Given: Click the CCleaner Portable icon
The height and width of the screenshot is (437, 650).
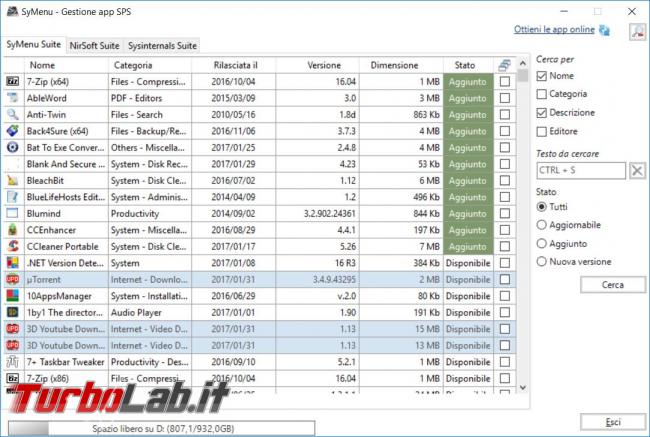Looking at the screenshot, I should point(13,246).
